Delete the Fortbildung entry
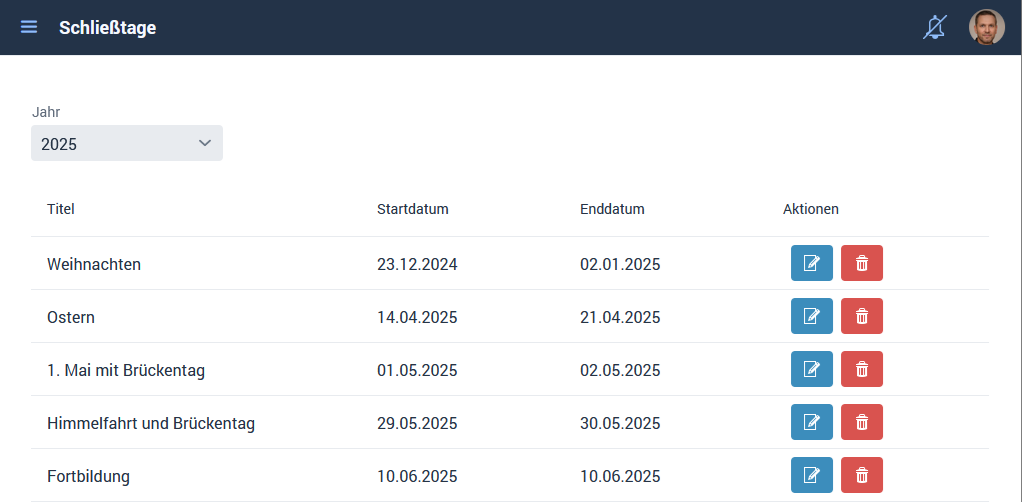 (861, 476)
